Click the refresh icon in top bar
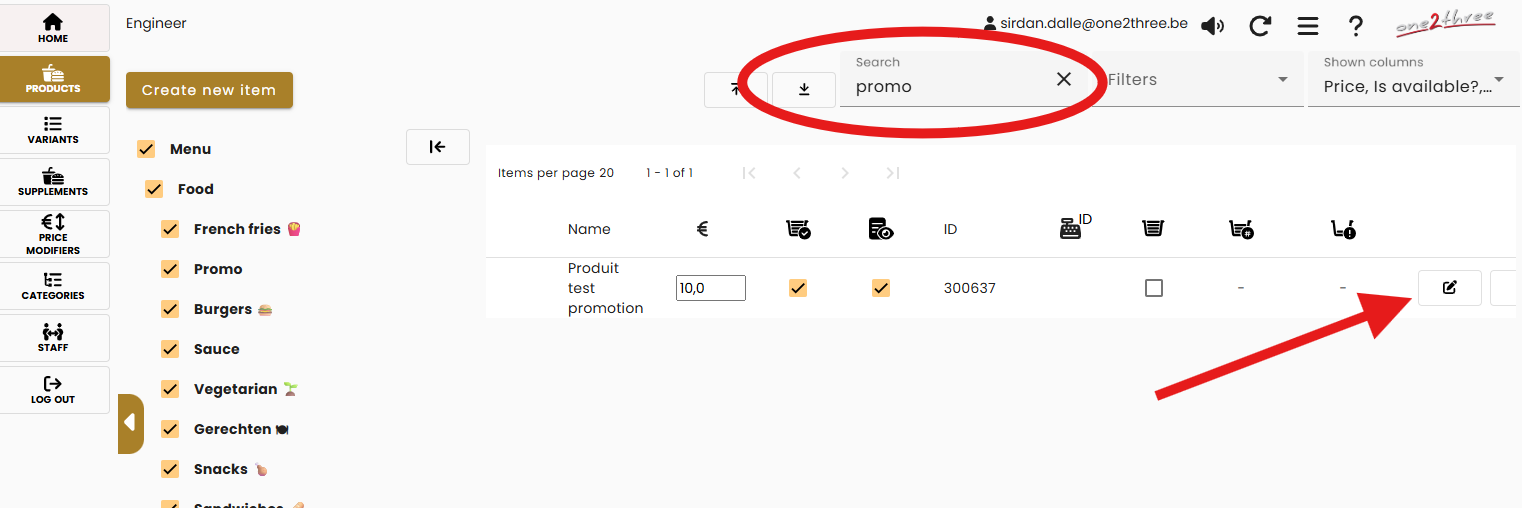This screenshot has width=1522, height=508. tap(1260, 26)
